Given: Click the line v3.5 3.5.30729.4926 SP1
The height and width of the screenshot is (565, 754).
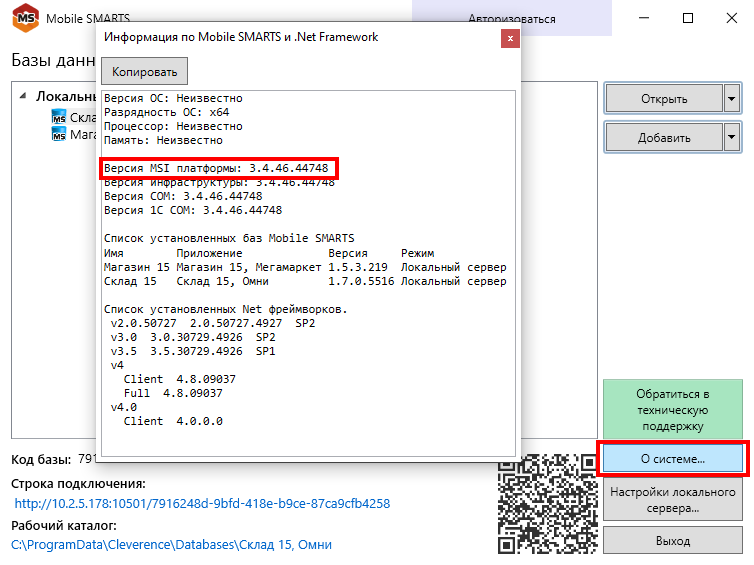Looking at the screenshot, I should point(193,351).
